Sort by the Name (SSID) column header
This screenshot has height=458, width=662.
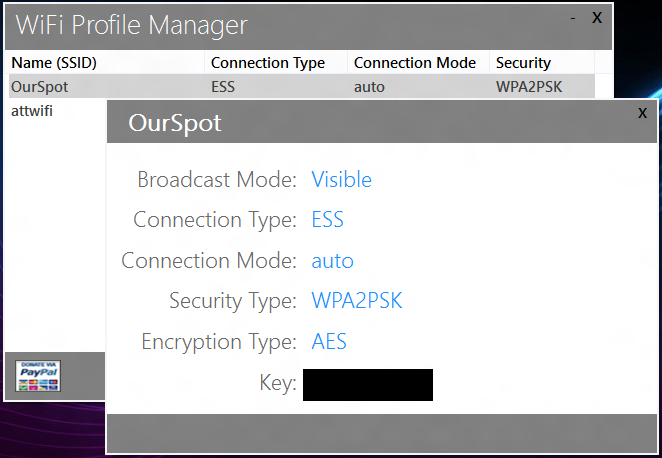point(54,63)
